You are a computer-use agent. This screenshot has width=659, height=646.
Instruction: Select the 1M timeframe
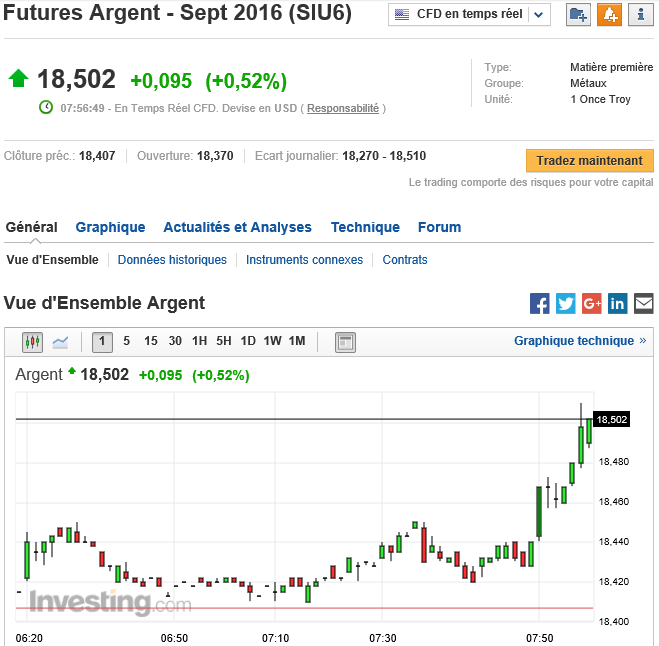click(297, 341)
